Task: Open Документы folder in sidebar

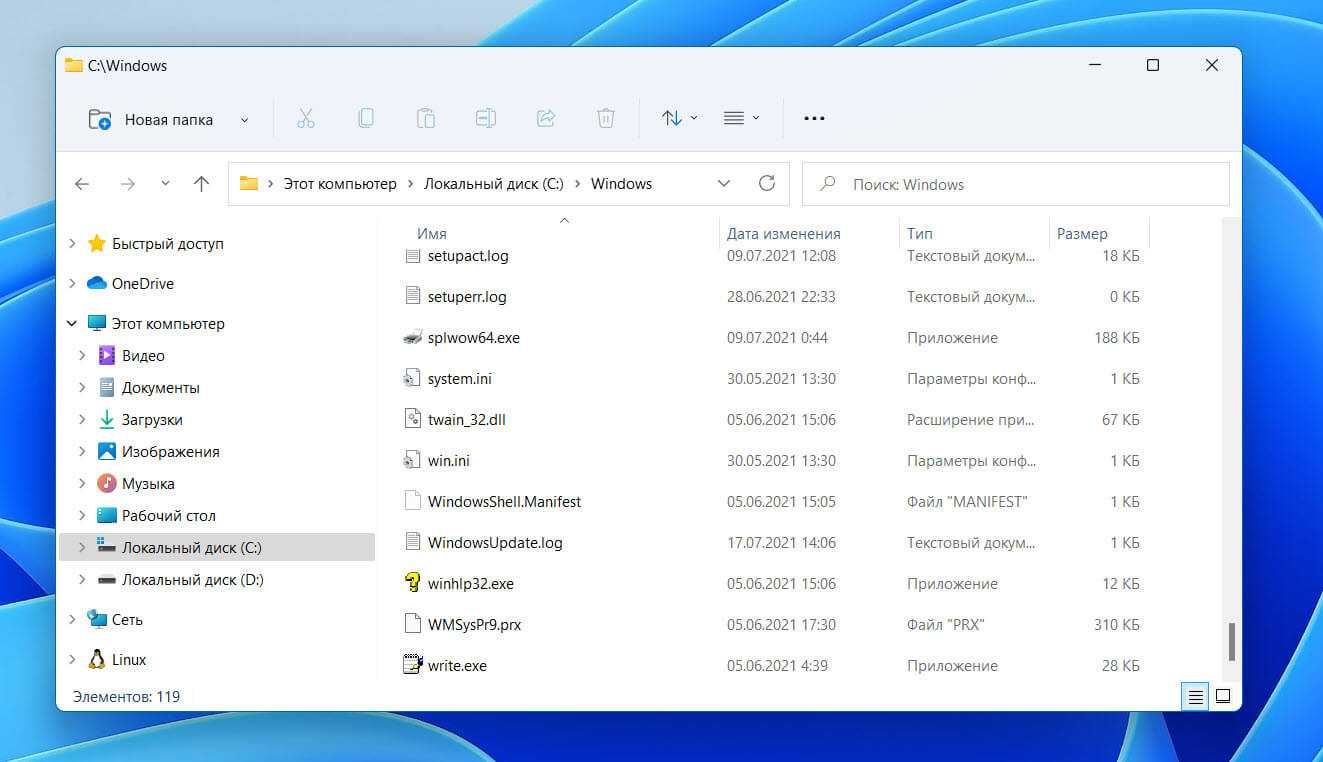Action: pos(161,387)
